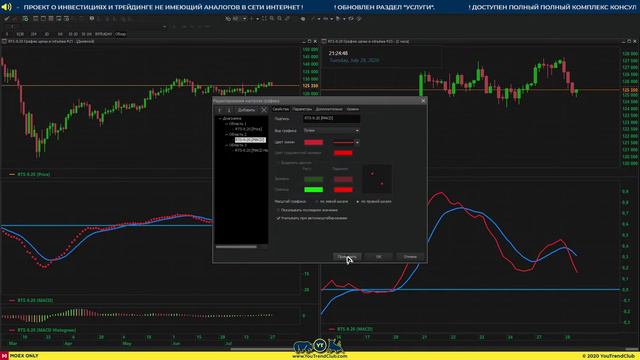Close the chart settings dialog

423,101
